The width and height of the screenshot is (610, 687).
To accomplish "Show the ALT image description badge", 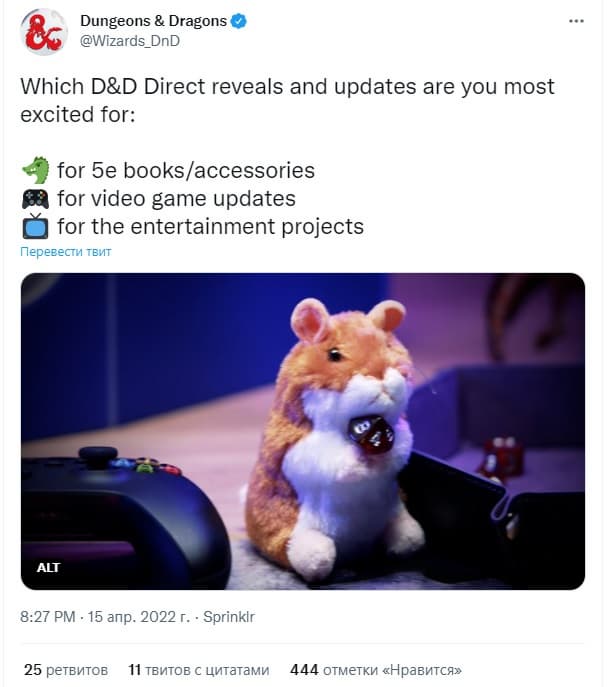I will pyautogui.click(x=48, y=567).
